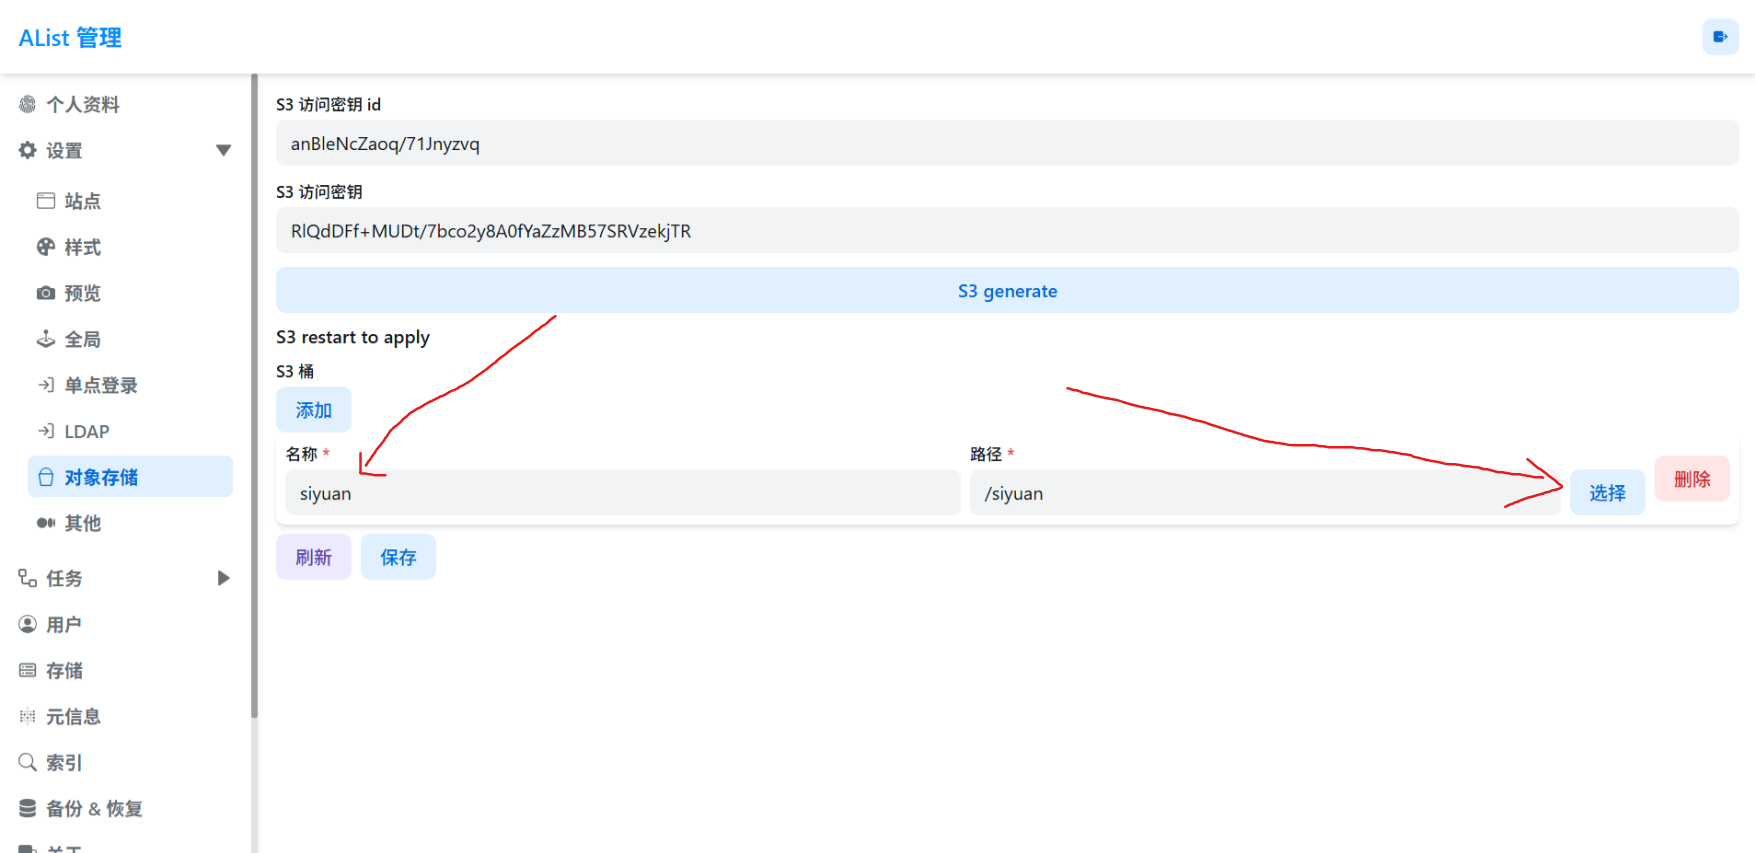This screenshot has width=1755, height=853.
Task: Click the "S3 访问密钥 id" label
Action: click(328, 104)
